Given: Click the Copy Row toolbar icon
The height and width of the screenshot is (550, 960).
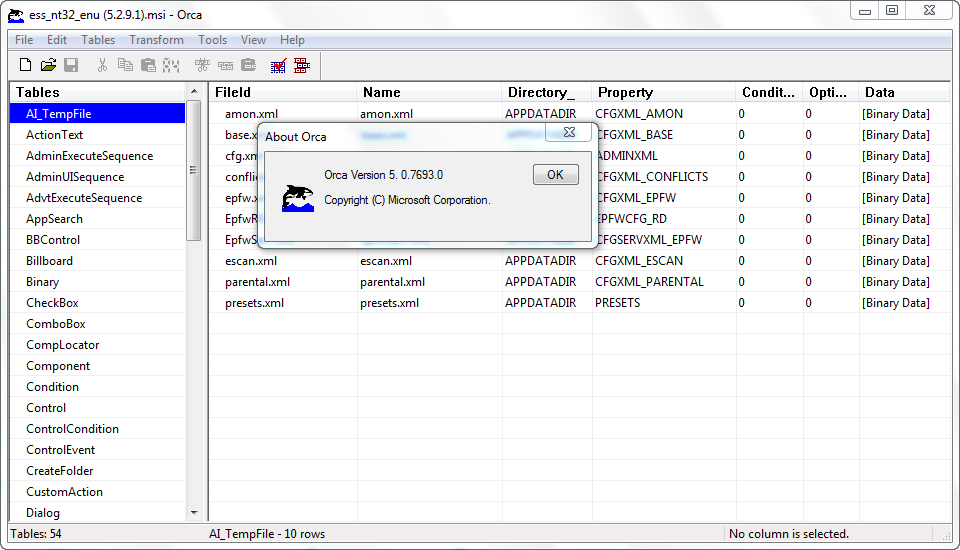Looking at the screenshot, I should tap(225, 65).
